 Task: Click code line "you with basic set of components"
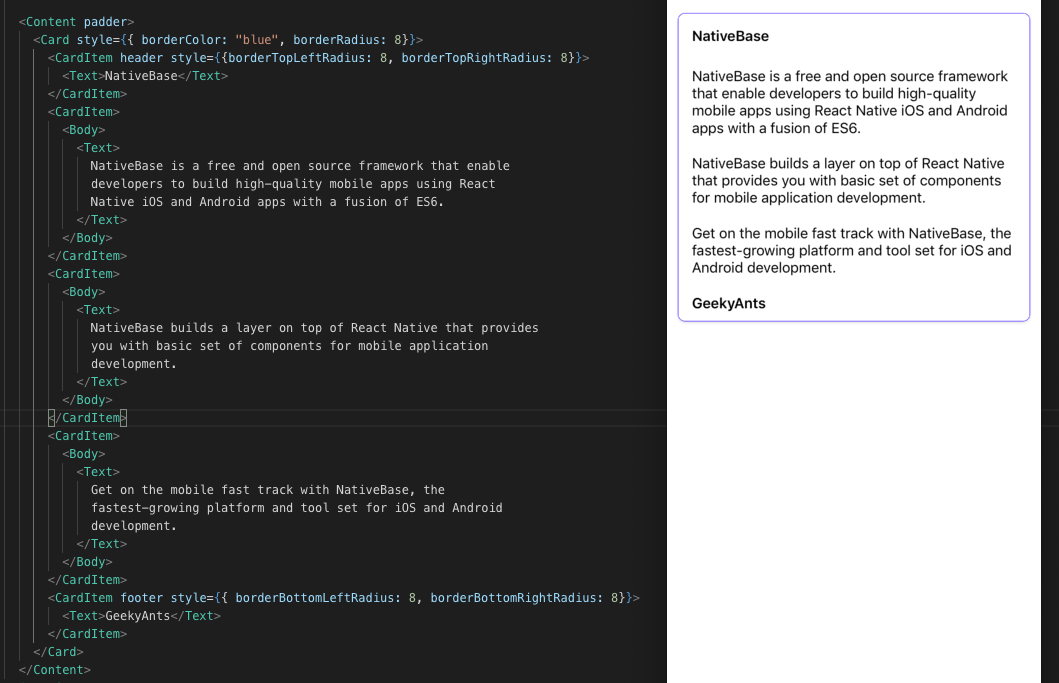point(289,346)
